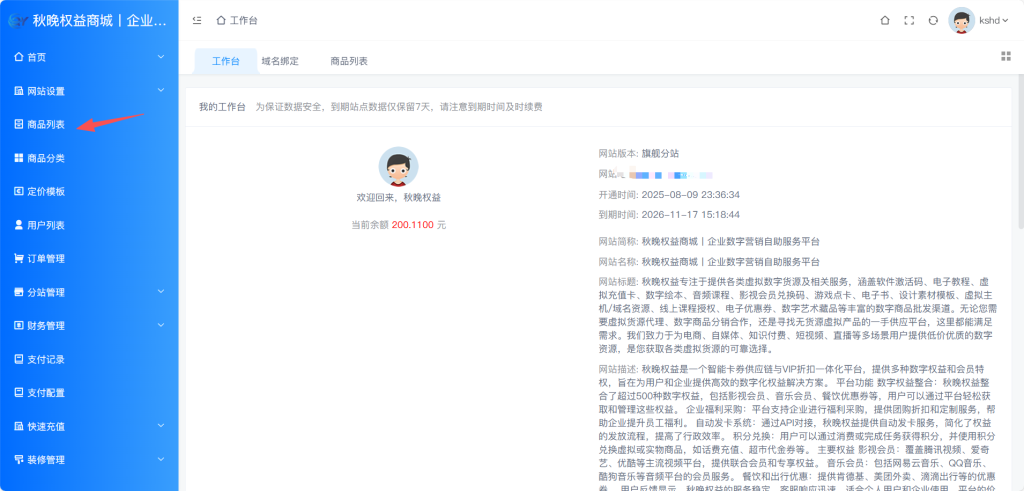Screen dimensions: 1024x491
Task: Switch to the 商品列表 tab
Action: coord(349,61)
